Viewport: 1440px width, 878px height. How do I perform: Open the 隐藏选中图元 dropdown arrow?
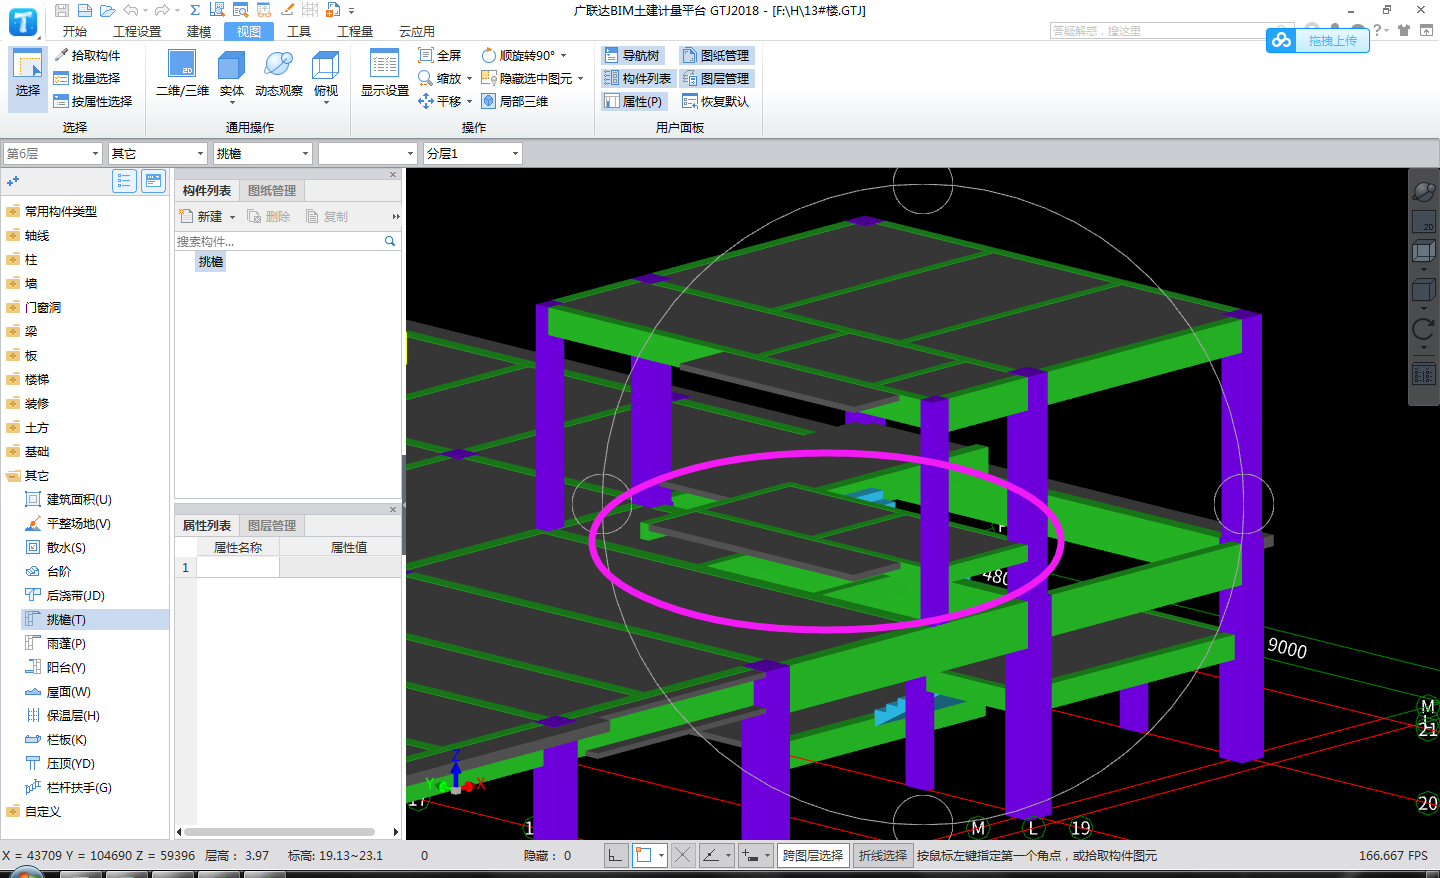580,78
